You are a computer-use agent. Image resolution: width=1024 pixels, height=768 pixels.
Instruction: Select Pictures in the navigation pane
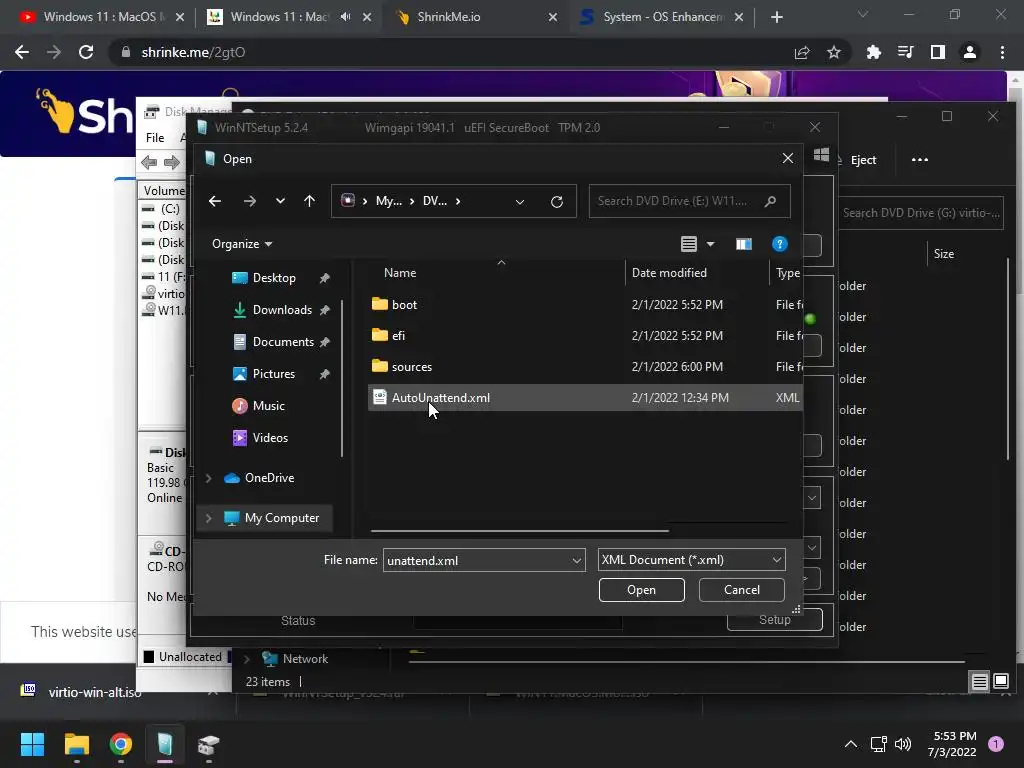[274, 374]
